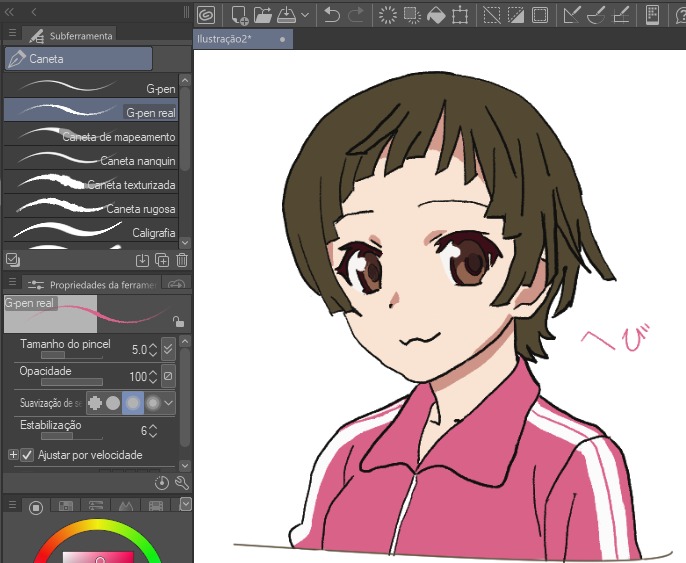Viewport: 686px width, 563px height.
Task: Switch to the Ilustração2* document tab
Action: tap(243, 39)
